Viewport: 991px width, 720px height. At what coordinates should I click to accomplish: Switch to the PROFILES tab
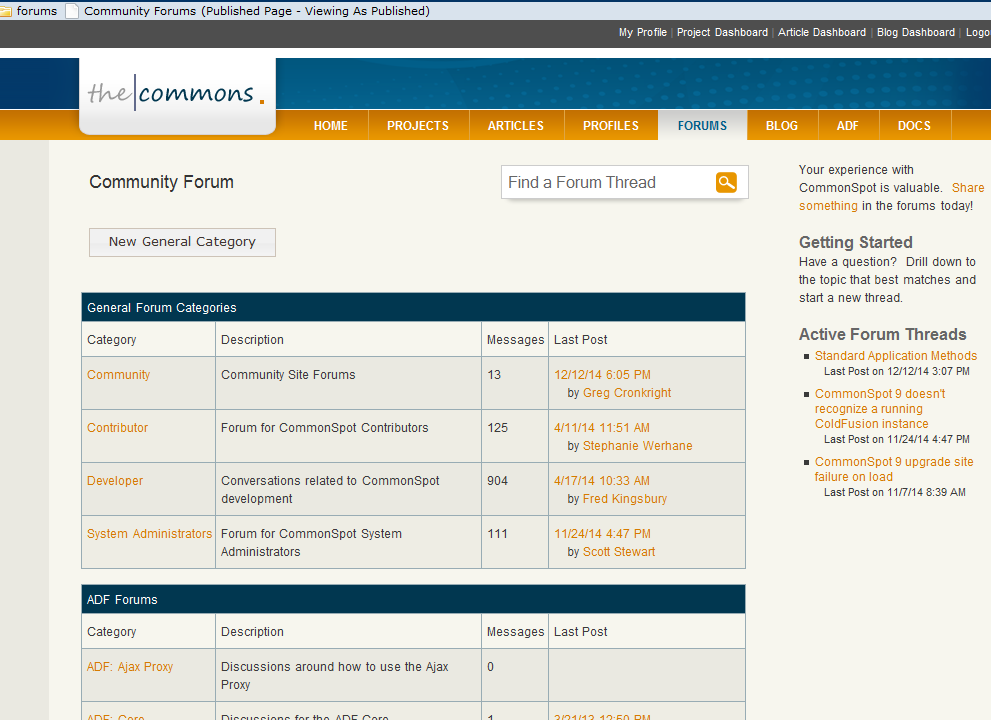(611, 125)
